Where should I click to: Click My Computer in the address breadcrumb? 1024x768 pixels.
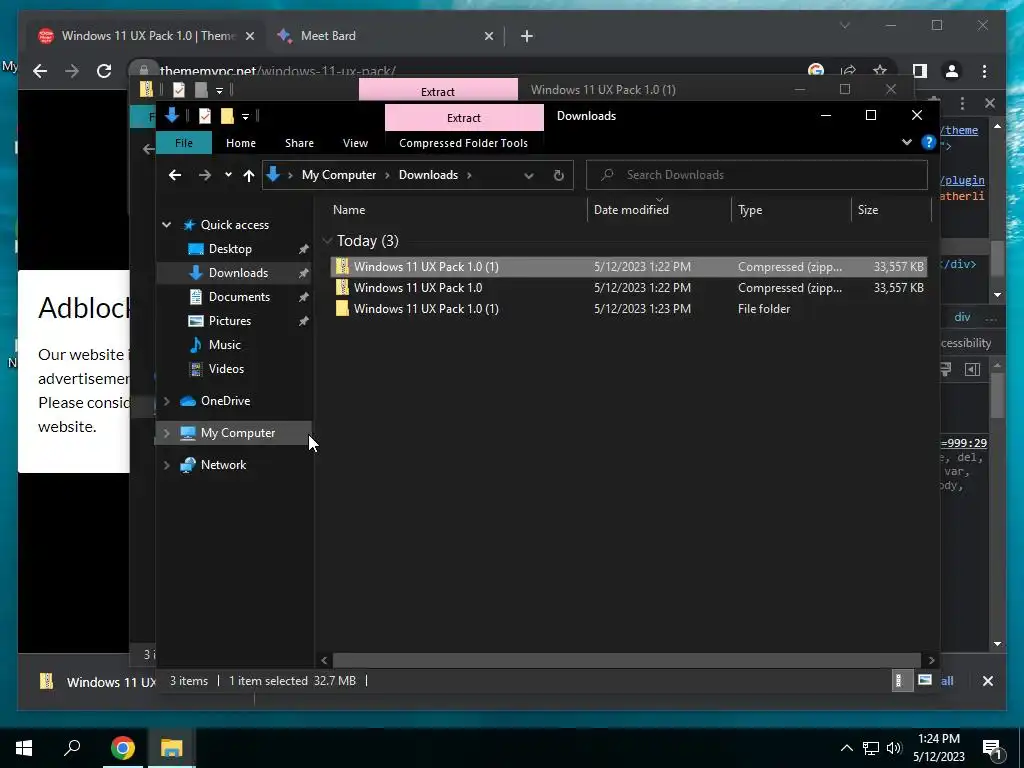[x=339, y=175]
